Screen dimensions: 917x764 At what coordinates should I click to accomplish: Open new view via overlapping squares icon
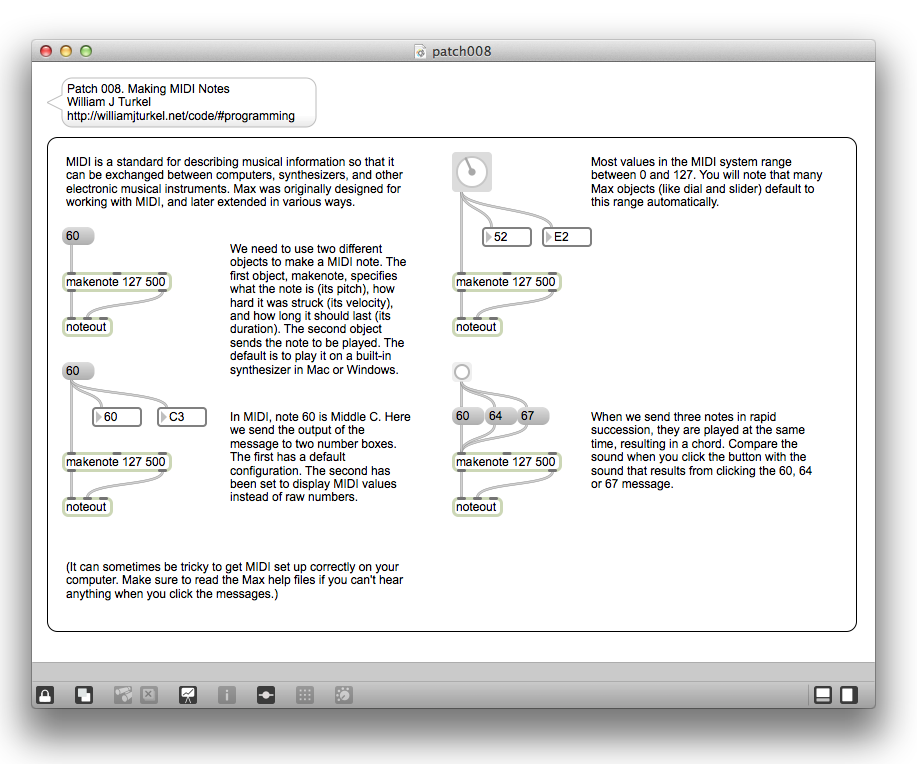coord(85,695)
